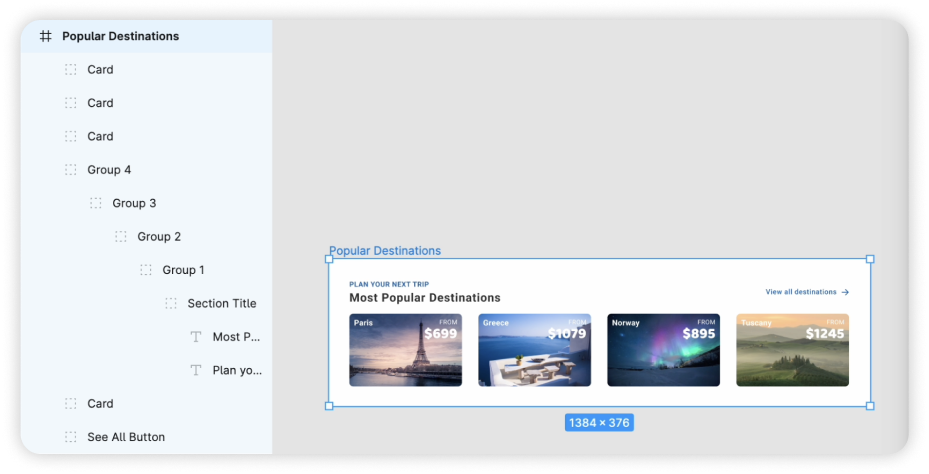Screen dimensions: 929x474
Task: Click the $1079 price text
Action: 567,334
